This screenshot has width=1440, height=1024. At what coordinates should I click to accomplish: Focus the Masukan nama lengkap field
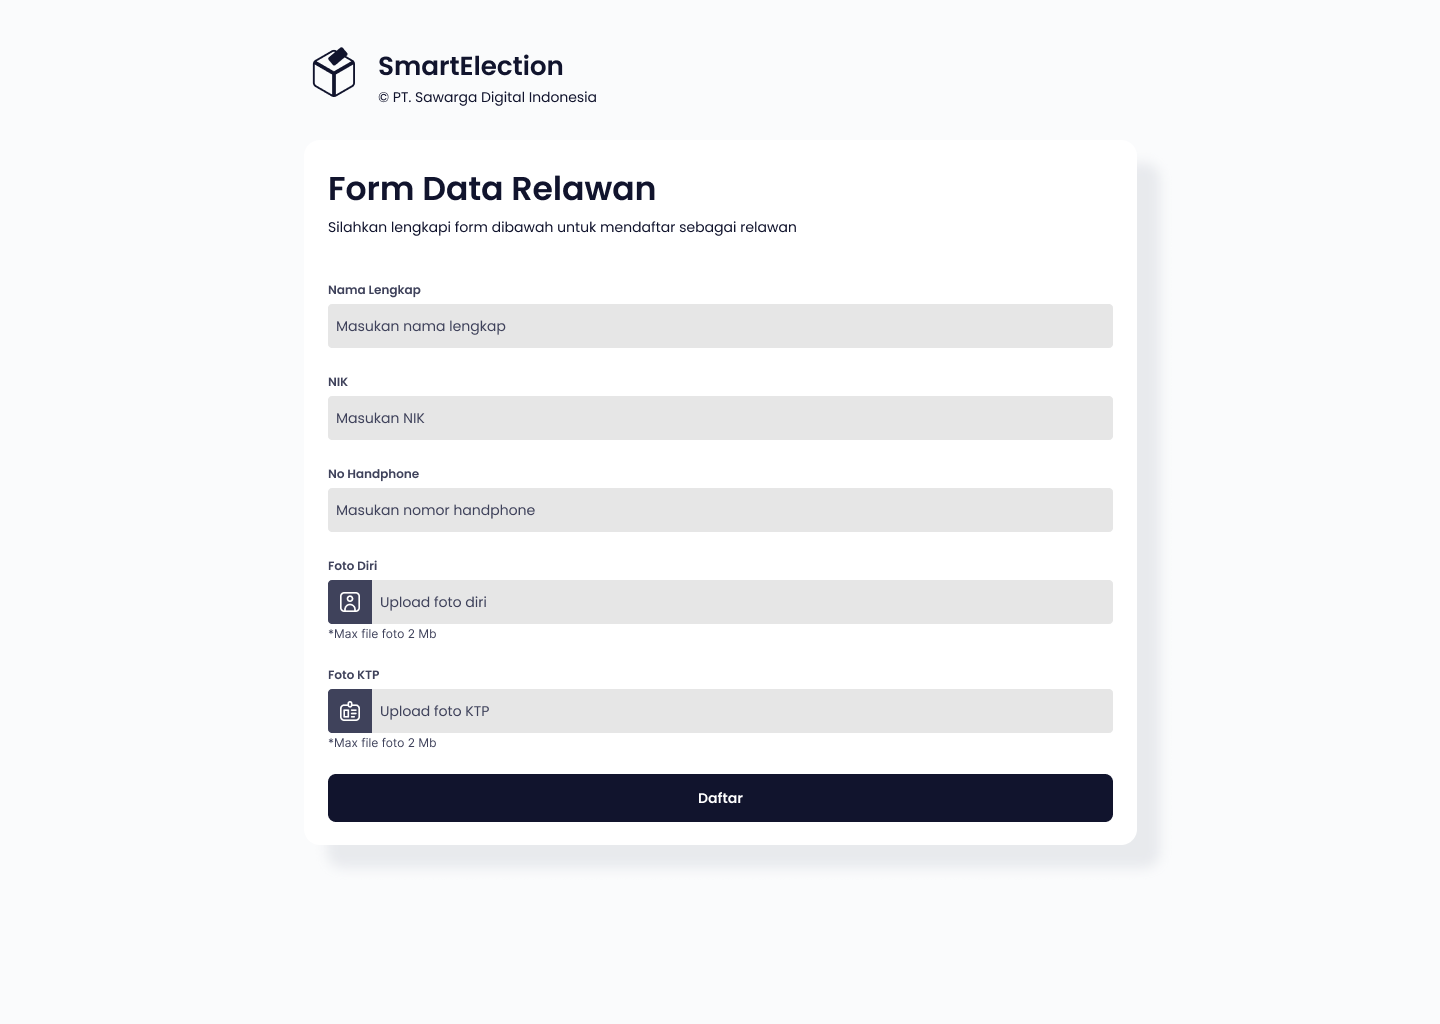pyautogui.click(x=720, y=326)
